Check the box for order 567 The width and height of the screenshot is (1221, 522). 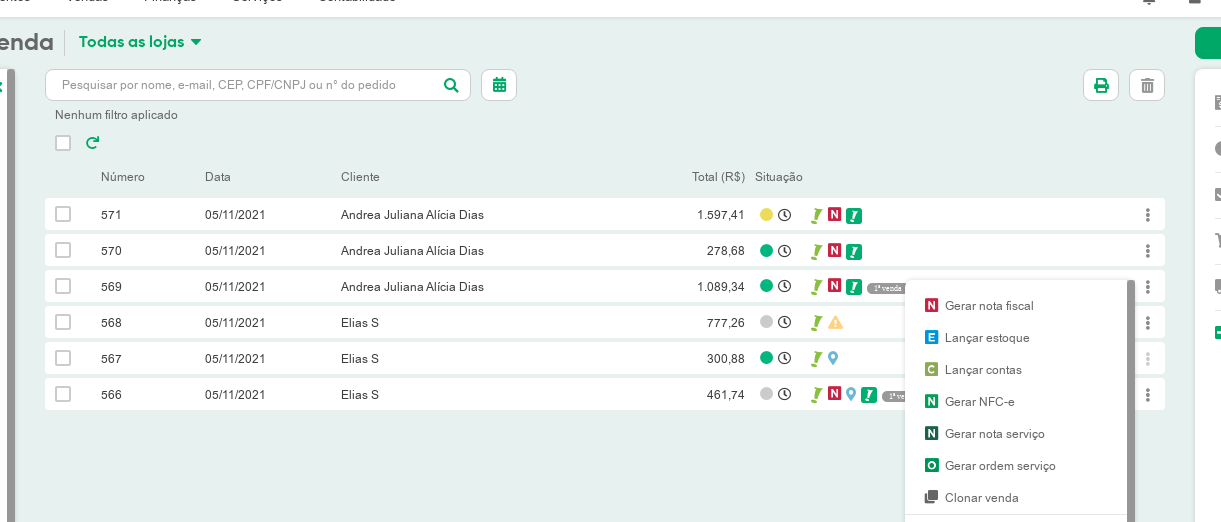pos(63,358)
